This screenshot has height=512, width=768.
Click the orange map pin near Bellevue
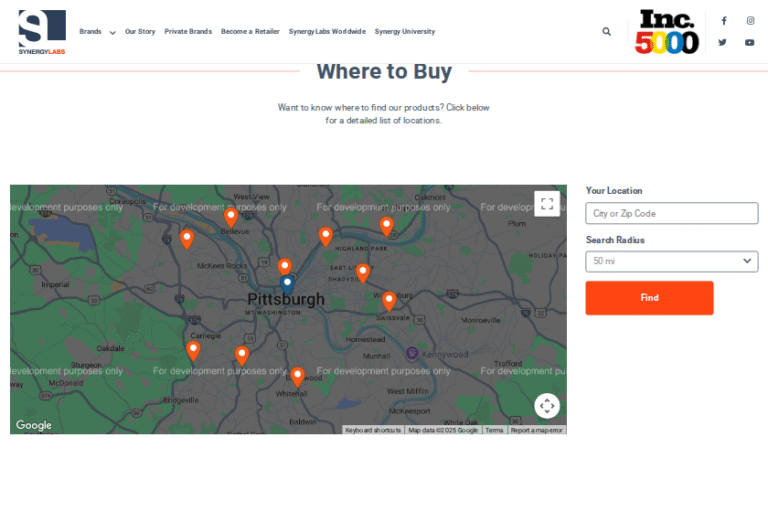click(x=231, y=216)
